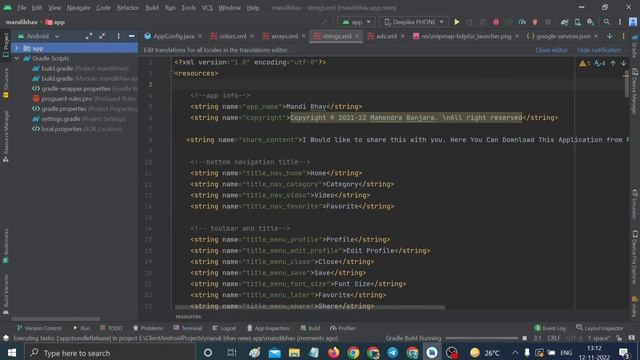The height and width of the screenshot is (360, 640).
Task: Open File Explorer from the taskbar
Action: [x=294, y=353]
